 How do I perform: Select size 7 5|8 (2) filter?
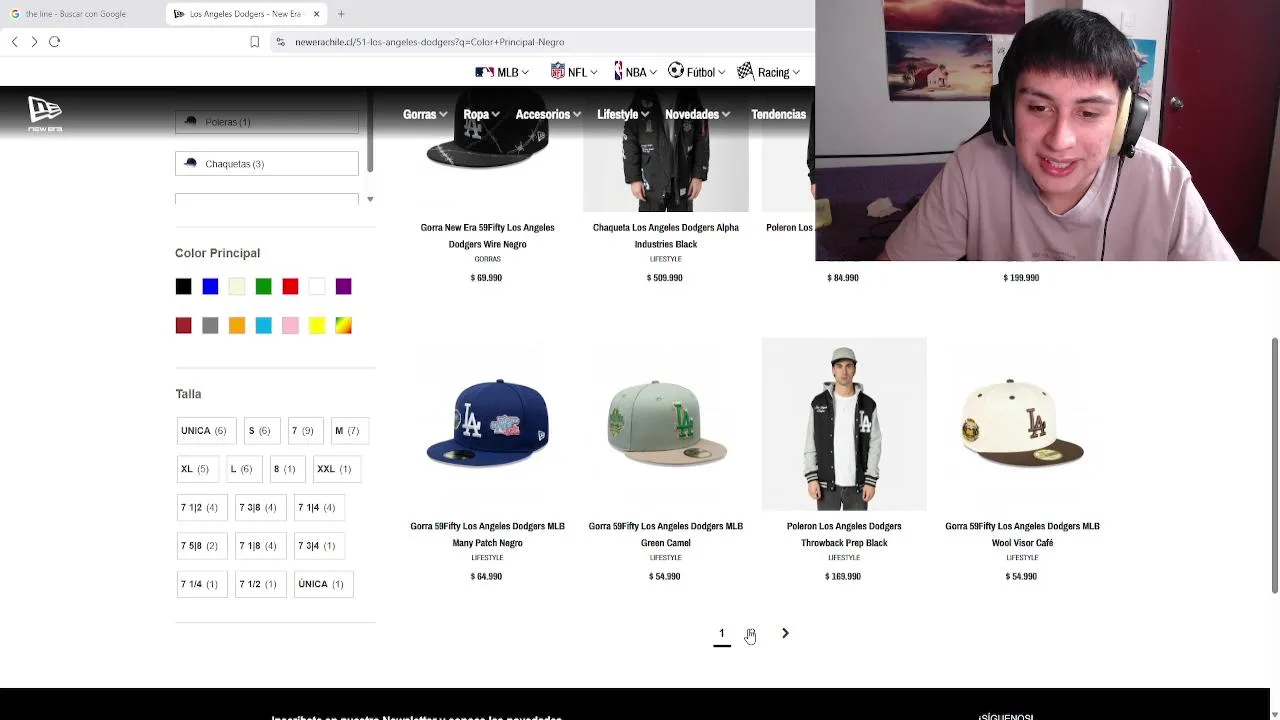pyautogui.click(x=200, y=546)
